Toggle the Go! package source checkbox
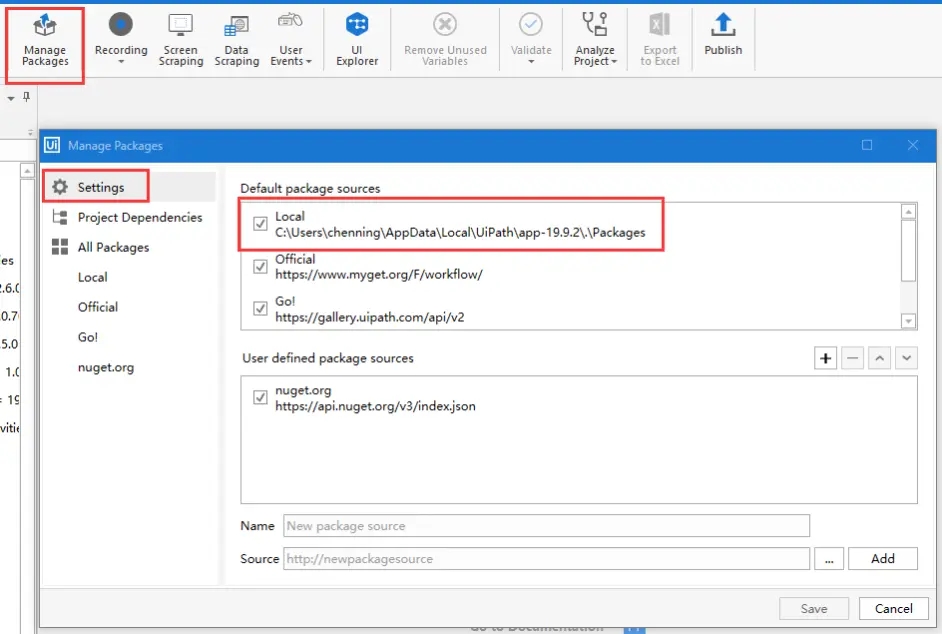 point(260,308)
